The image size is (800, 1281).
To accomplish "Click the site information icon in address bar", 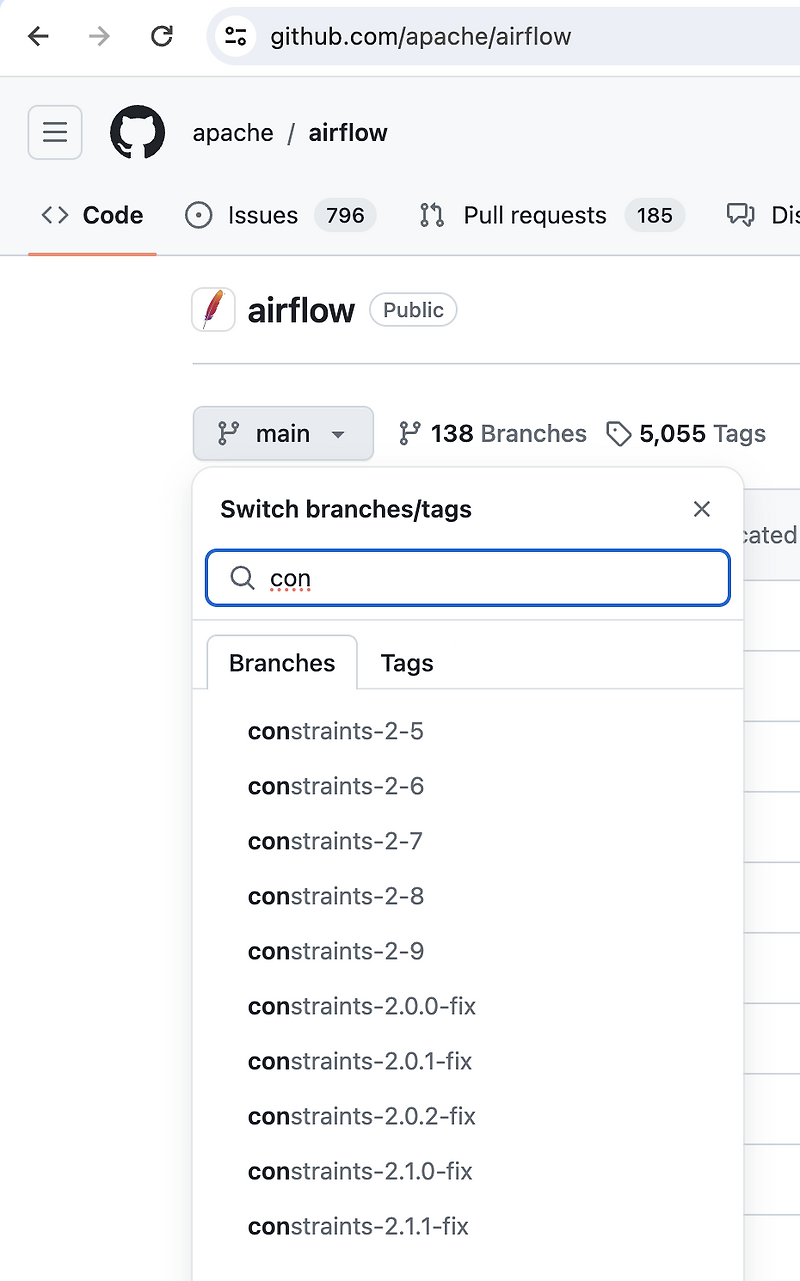I will tap(236, 37).
